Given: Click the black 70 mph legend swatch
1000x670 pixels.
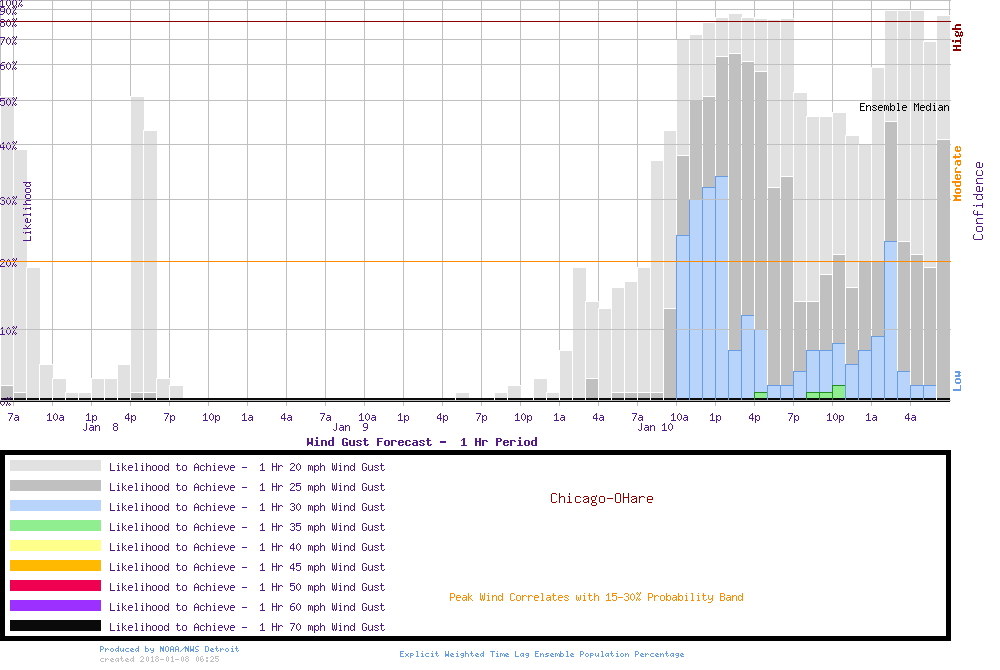Looking at the screenshot, I should point(55,626).
